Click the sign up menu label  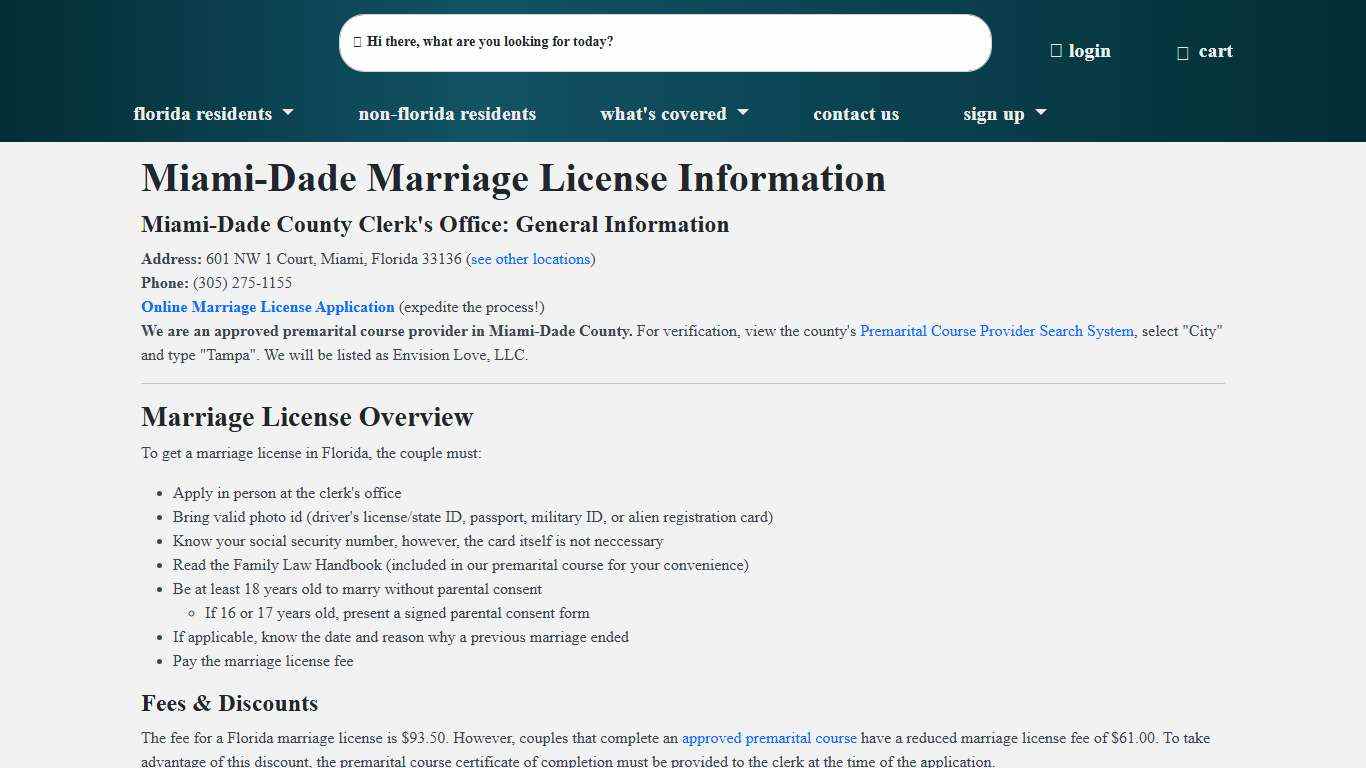point(993,113)
